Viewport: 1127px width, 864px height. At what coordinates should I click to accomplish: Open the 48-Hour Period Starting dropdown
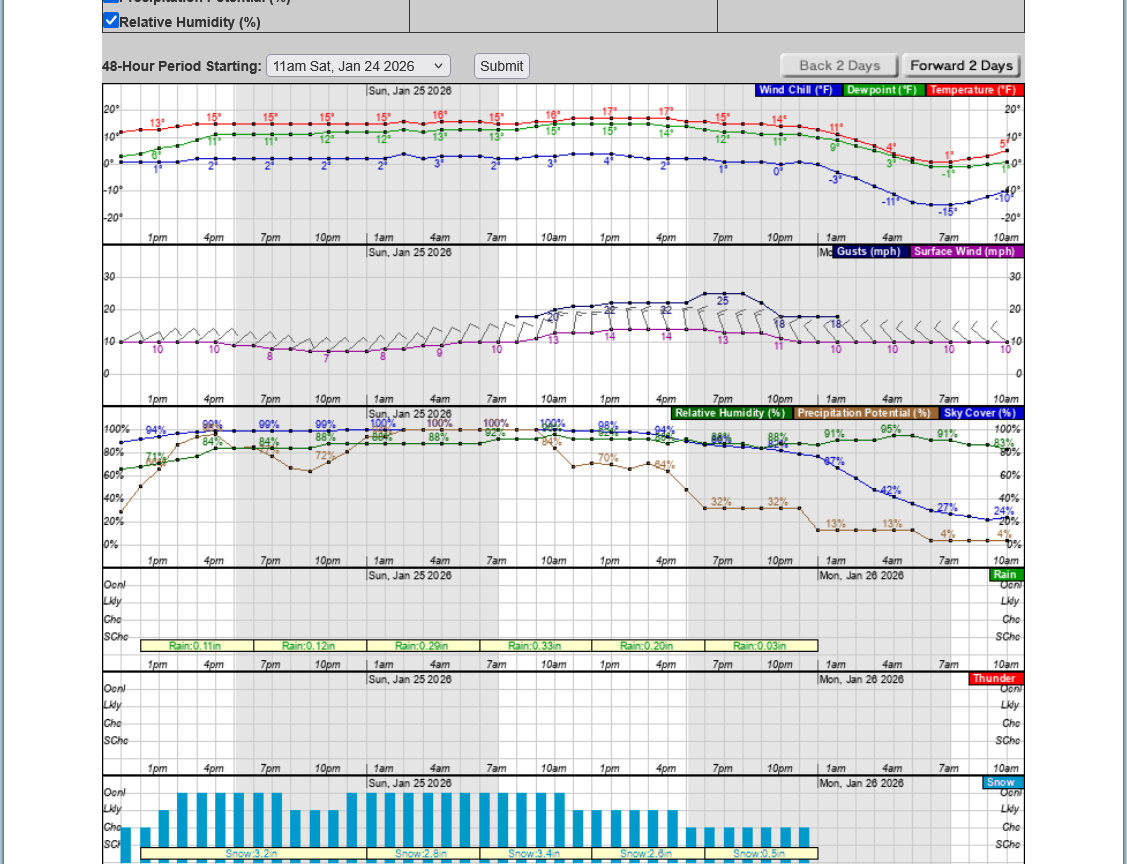[358, 66]
